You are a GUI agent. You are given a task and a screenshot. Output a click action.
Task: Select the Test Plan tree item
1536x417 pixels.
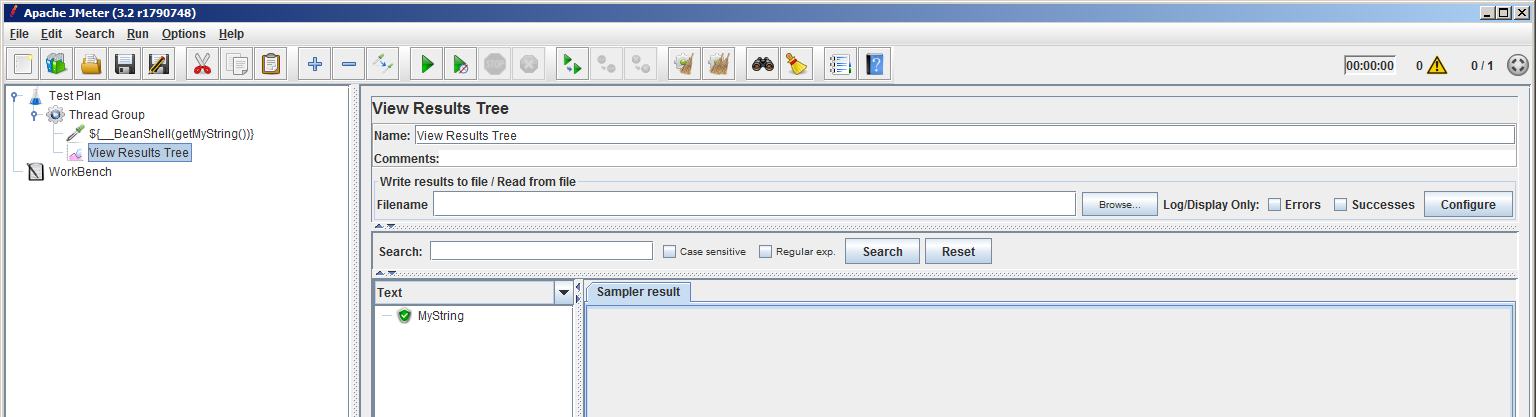[74, 96]
